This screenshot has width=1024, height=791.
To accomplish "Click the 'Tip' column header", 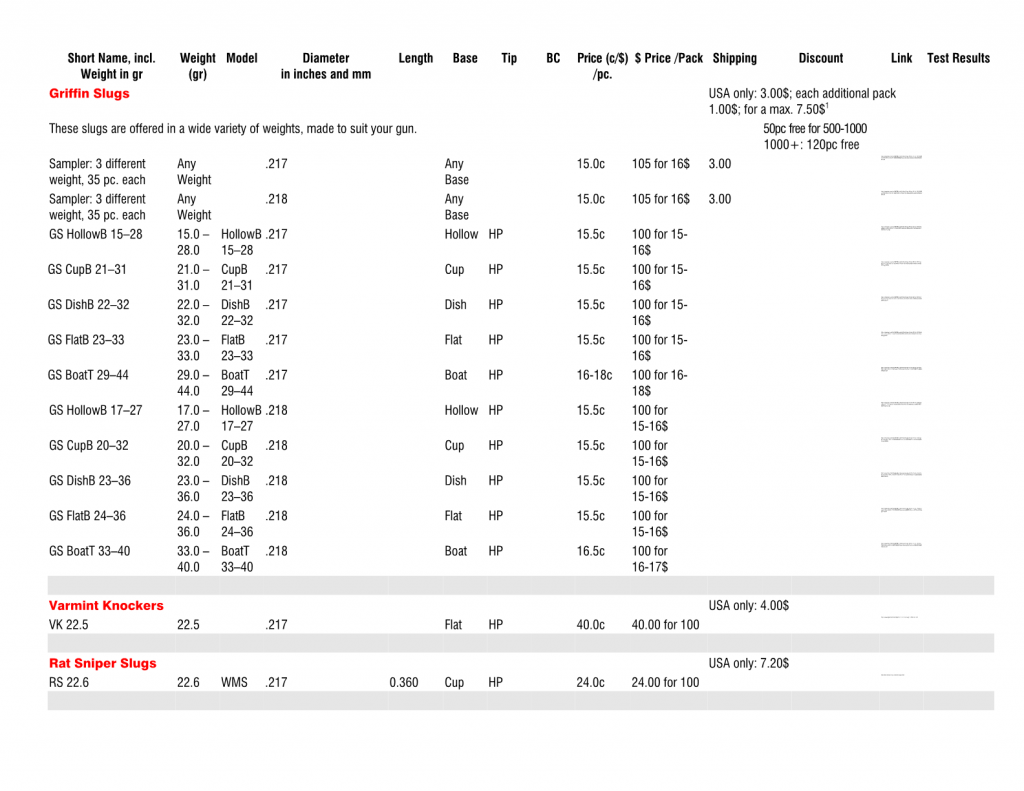I will click(509, 58).
